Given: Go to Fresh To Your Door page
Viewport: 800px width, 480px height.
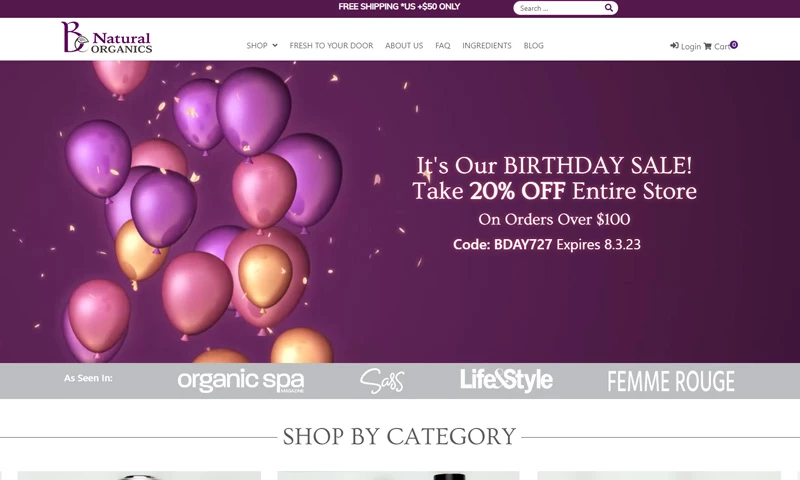Looking at the screenshot, I should click(x=331, y=45).
